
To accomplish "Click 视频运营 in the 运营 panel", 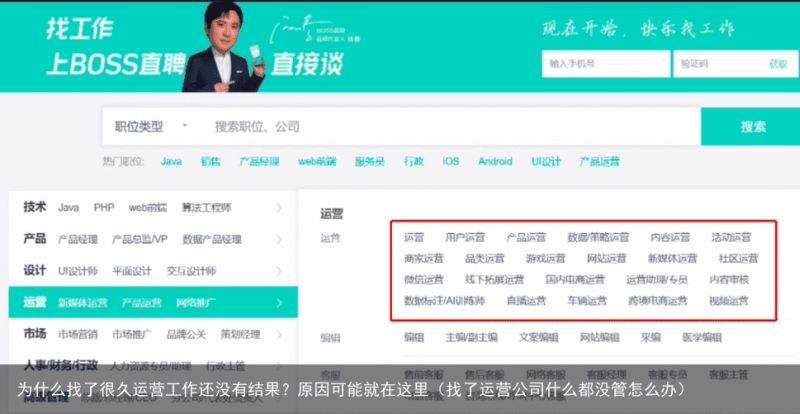I will [x=729, y=301].
